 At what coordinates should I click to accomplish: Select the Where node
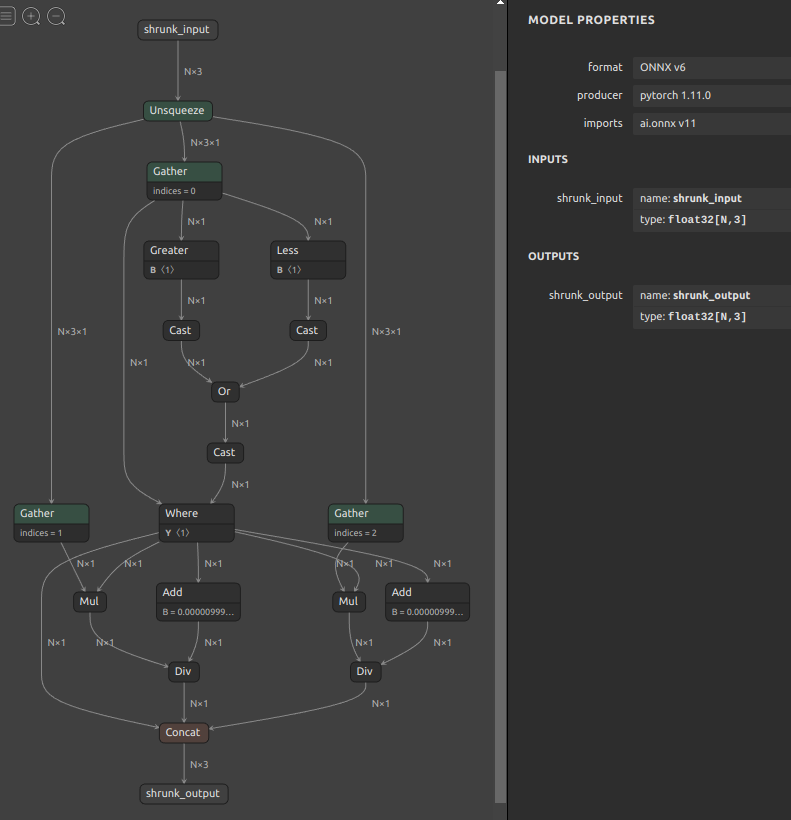[x=197, y=522]
